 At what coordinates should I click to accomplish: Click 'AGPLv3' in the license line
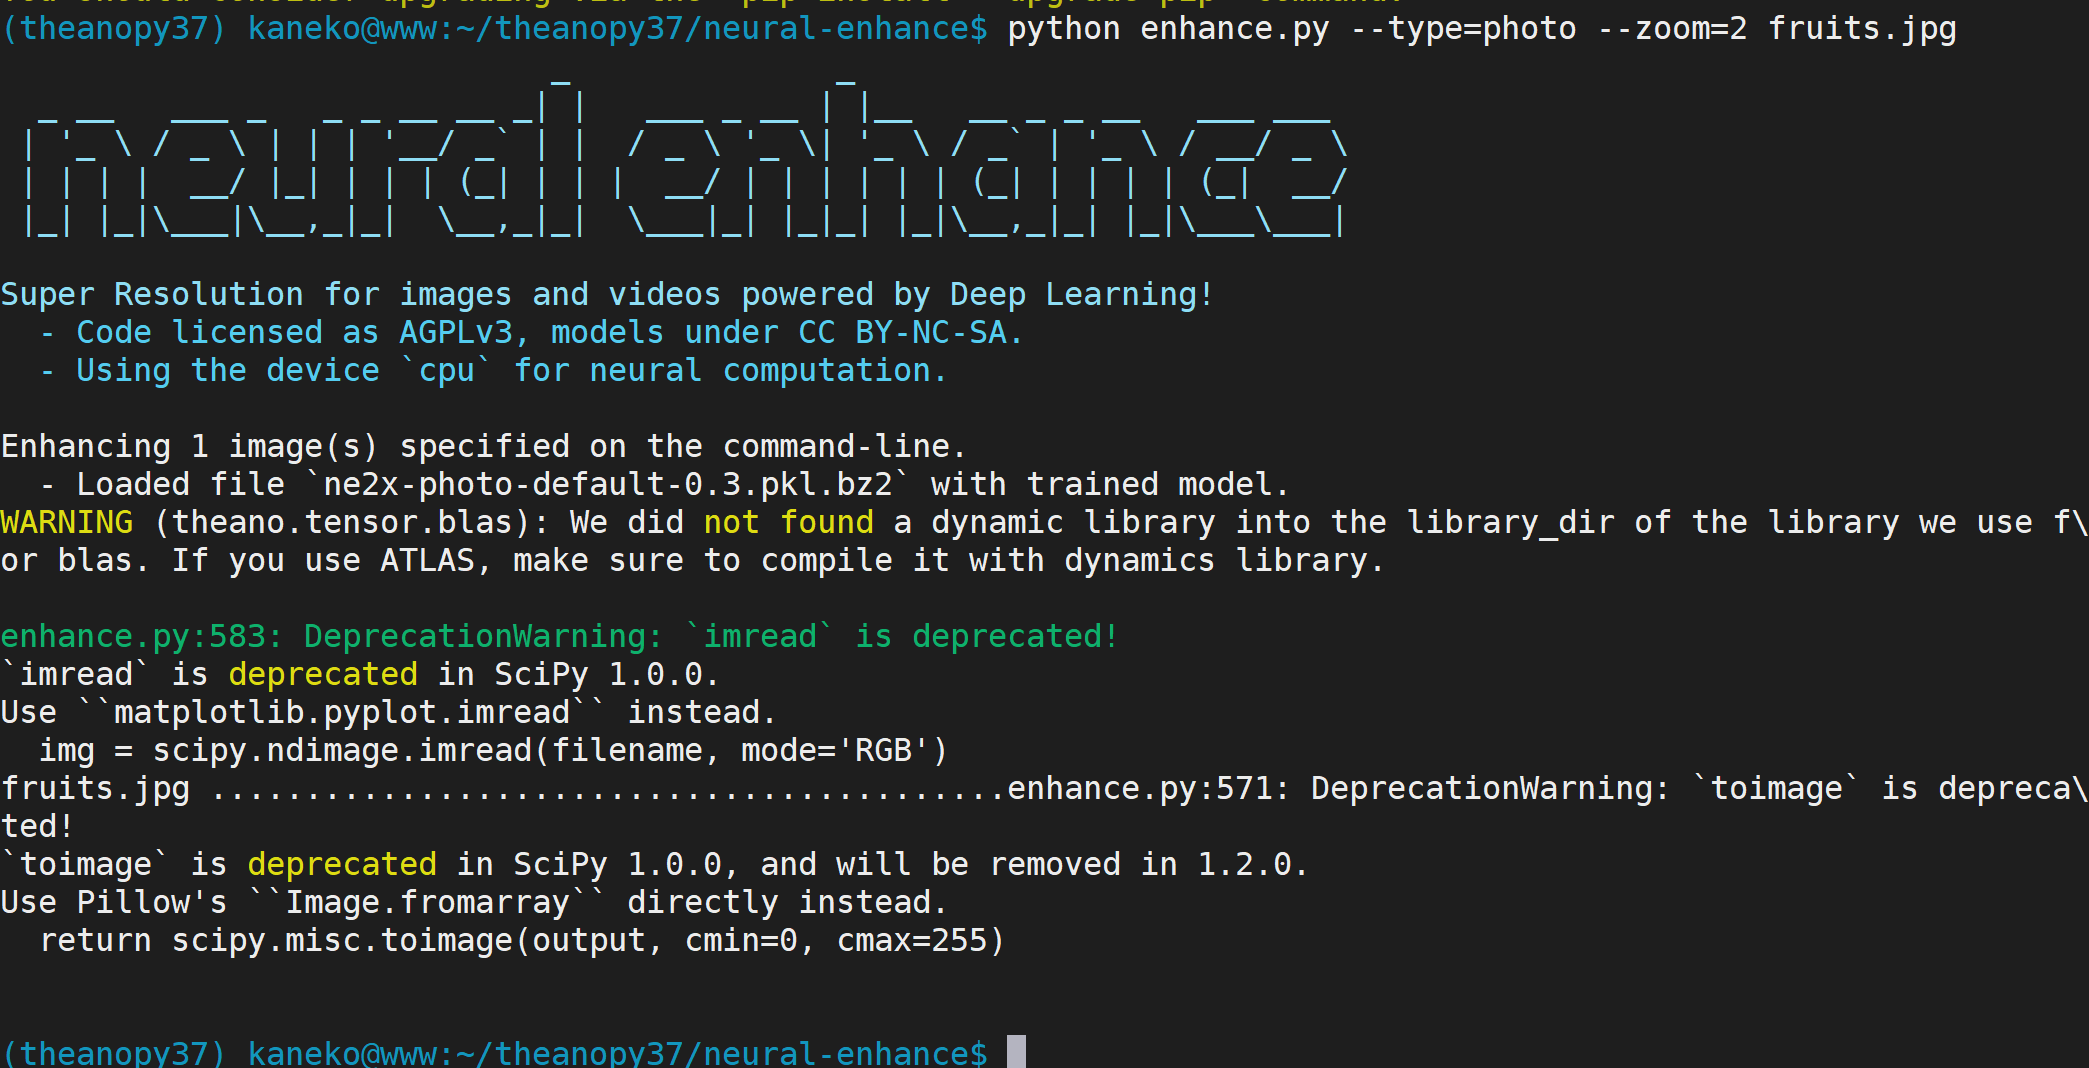coord(456,332)
